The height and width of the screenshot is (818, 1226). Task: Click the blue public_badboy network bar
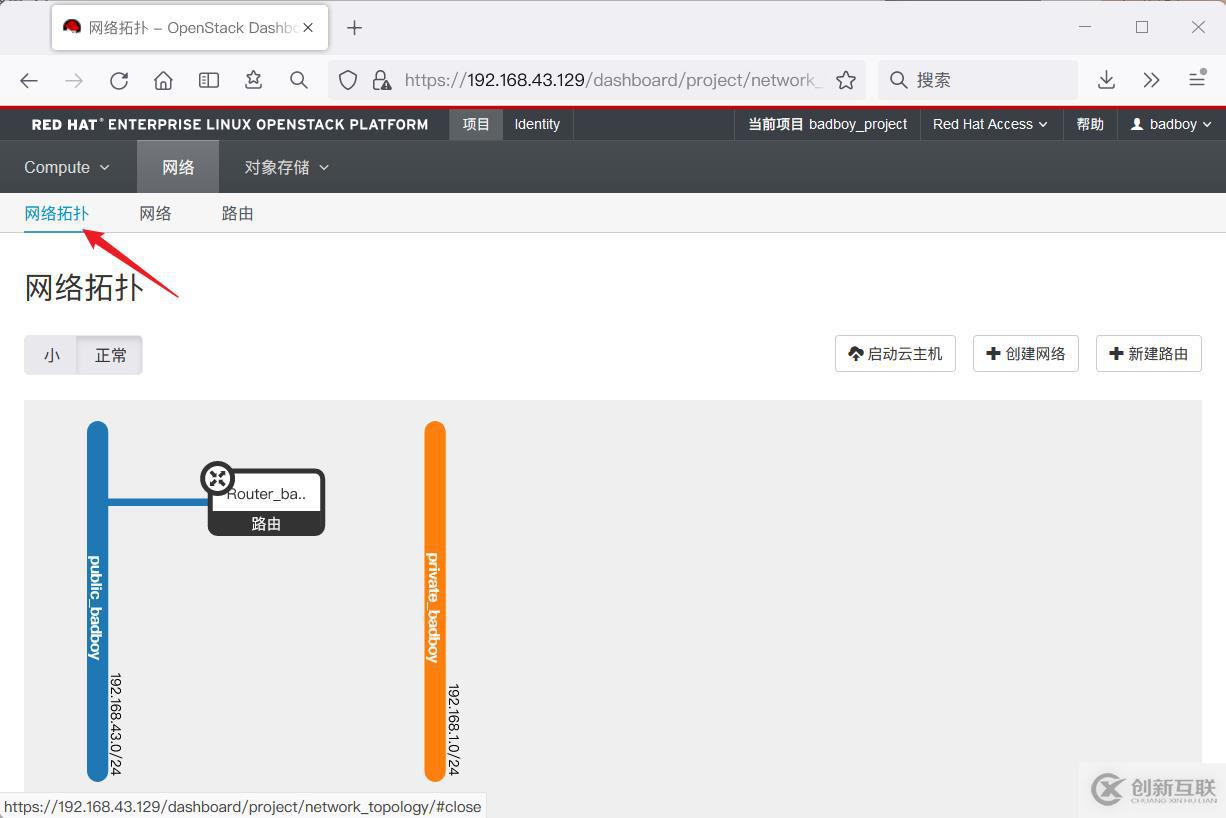(97, 601)
